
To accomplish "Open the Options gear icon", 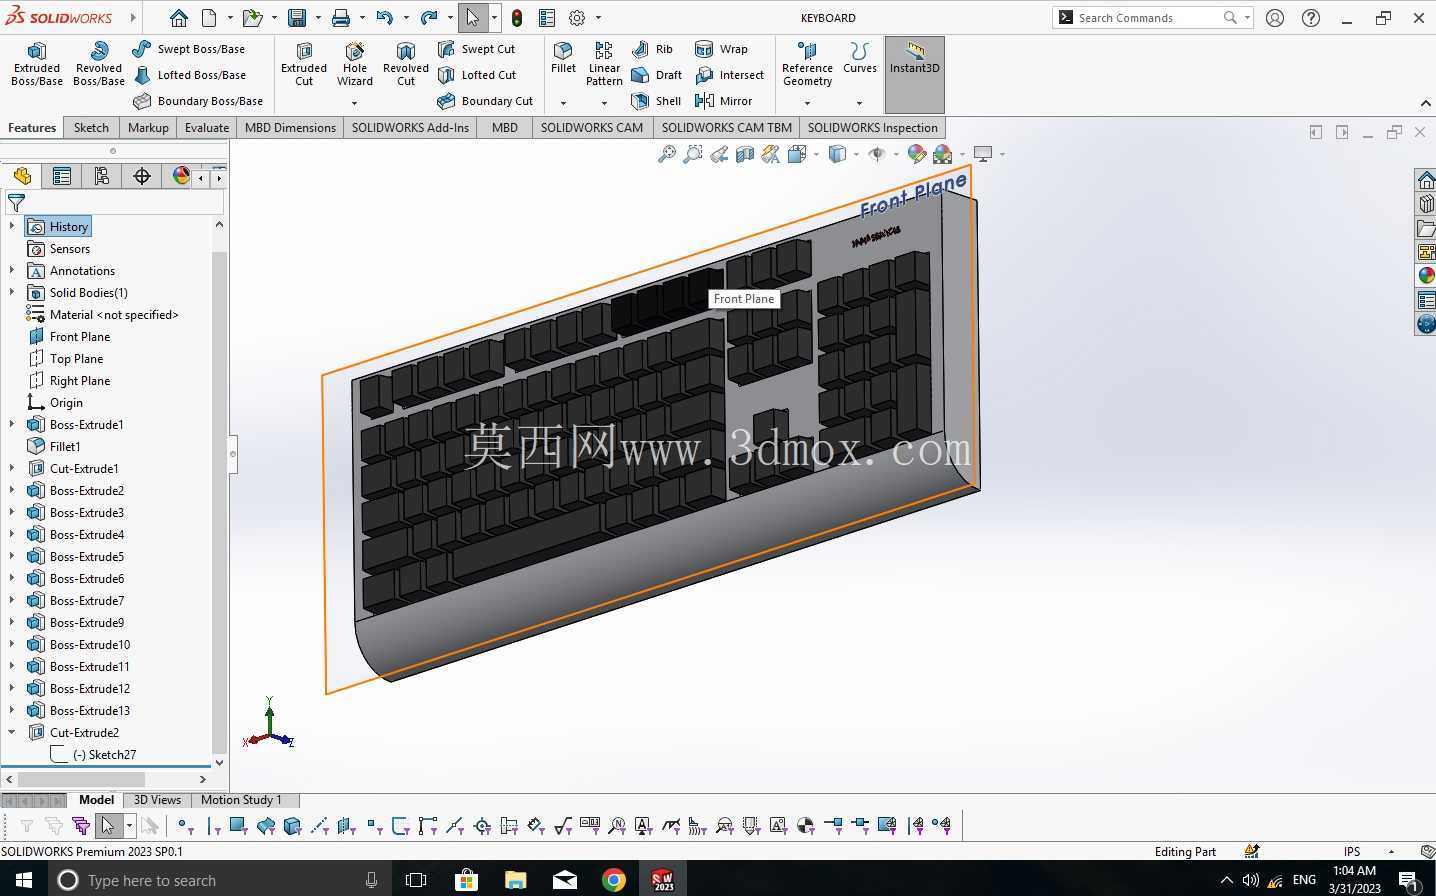I will pos(577,18).
